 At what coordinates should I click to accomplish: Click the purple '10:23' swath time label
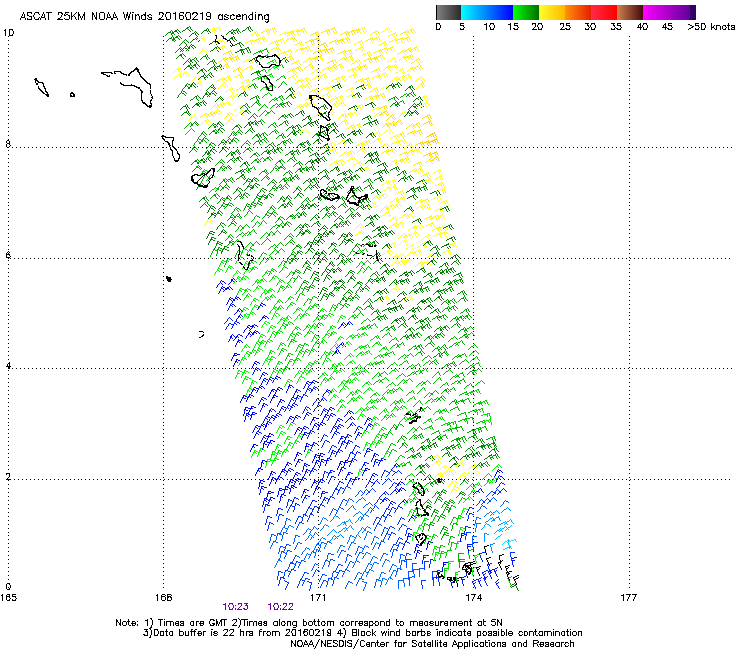tap(235, 607)
